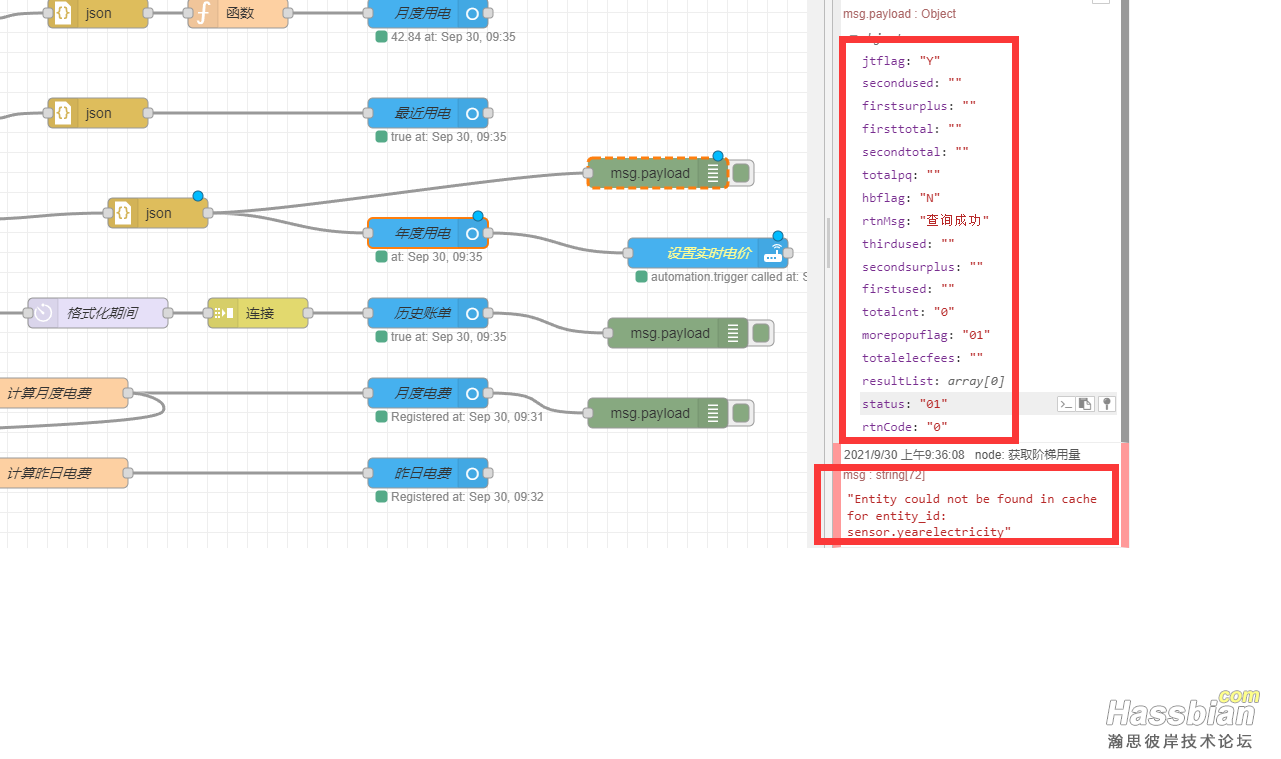Click the firsttotal property row

[x=912, y=129]
